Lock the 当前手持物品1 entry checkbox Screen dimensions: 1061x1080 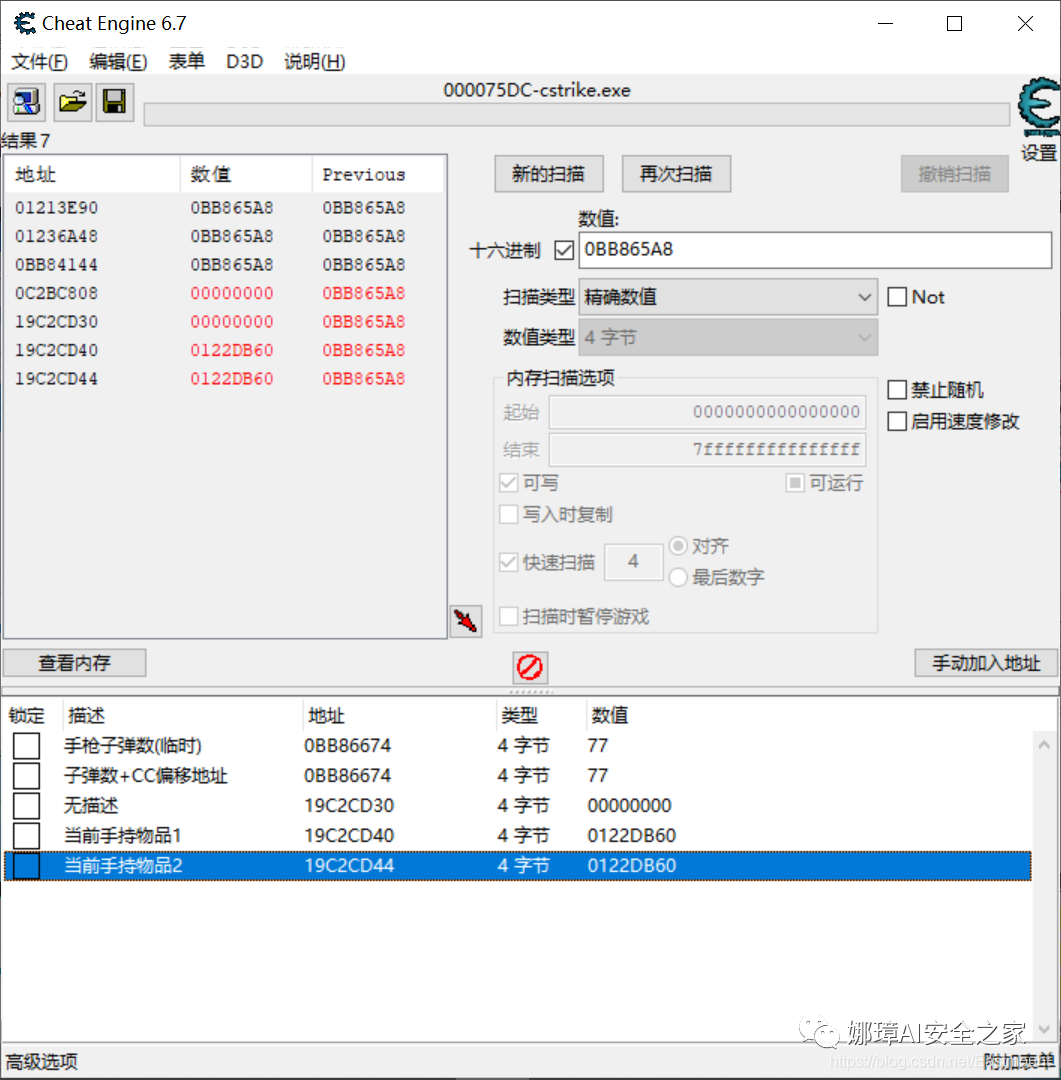tap(26, 835)
